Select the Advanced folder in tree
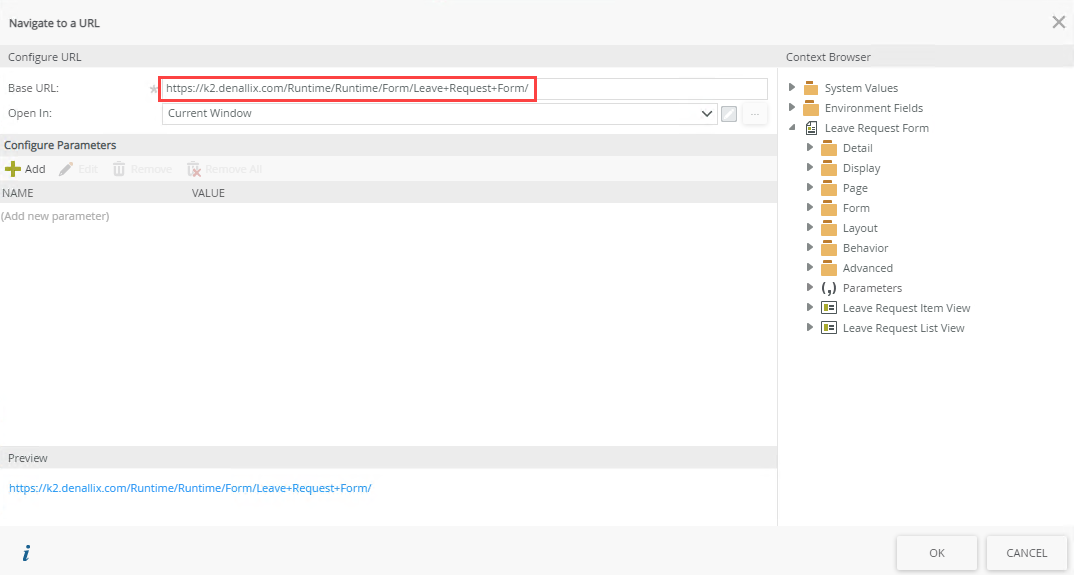Viewport: 1074px width, 575px height. pyautogui.click(x=867, y=268)
